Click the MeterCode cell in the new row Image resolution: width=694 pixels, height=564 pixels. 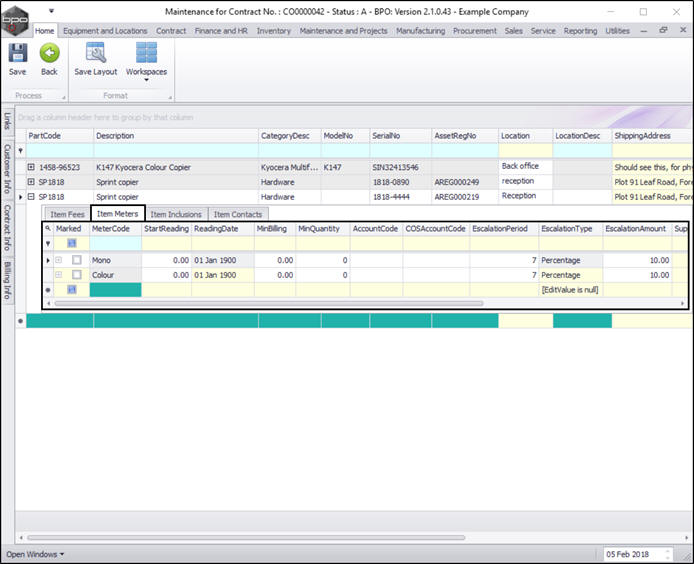115,289
